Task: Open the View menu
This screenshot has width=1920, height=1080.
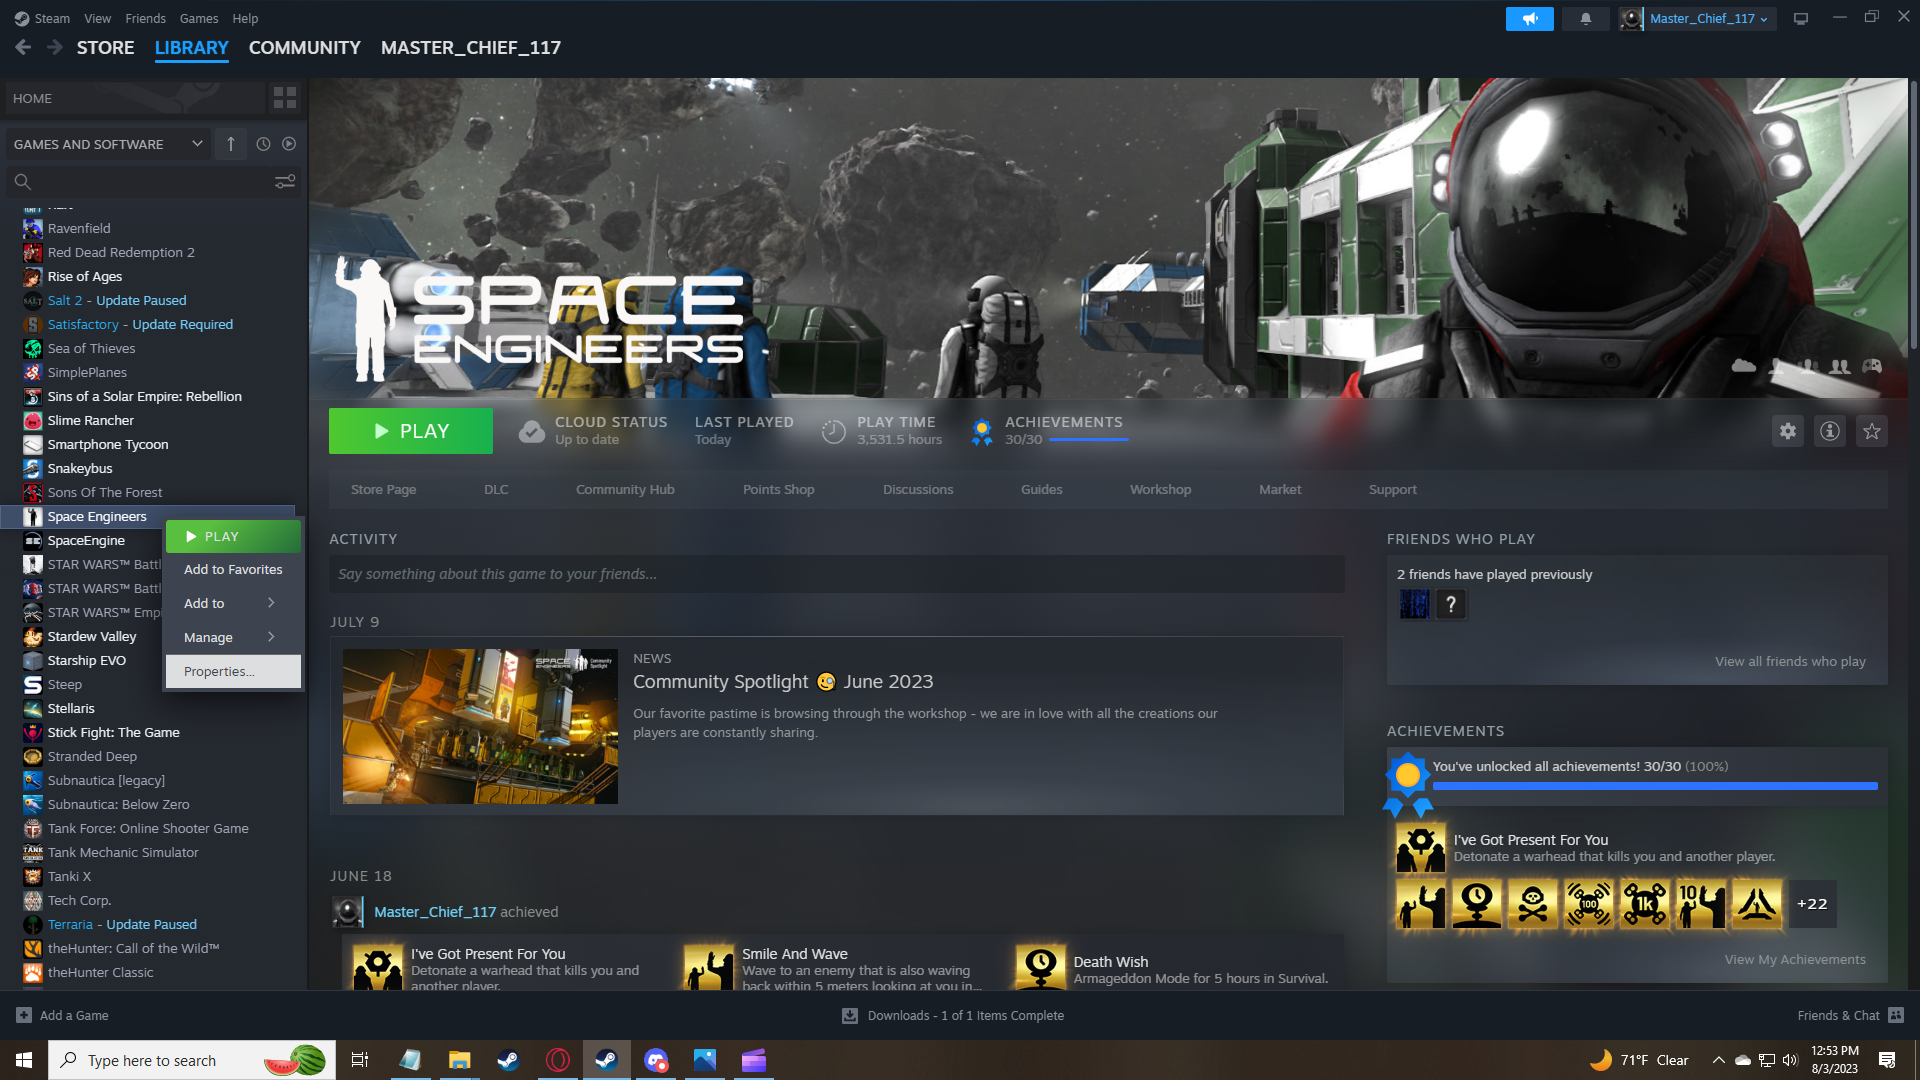Action: click(97, 18)
